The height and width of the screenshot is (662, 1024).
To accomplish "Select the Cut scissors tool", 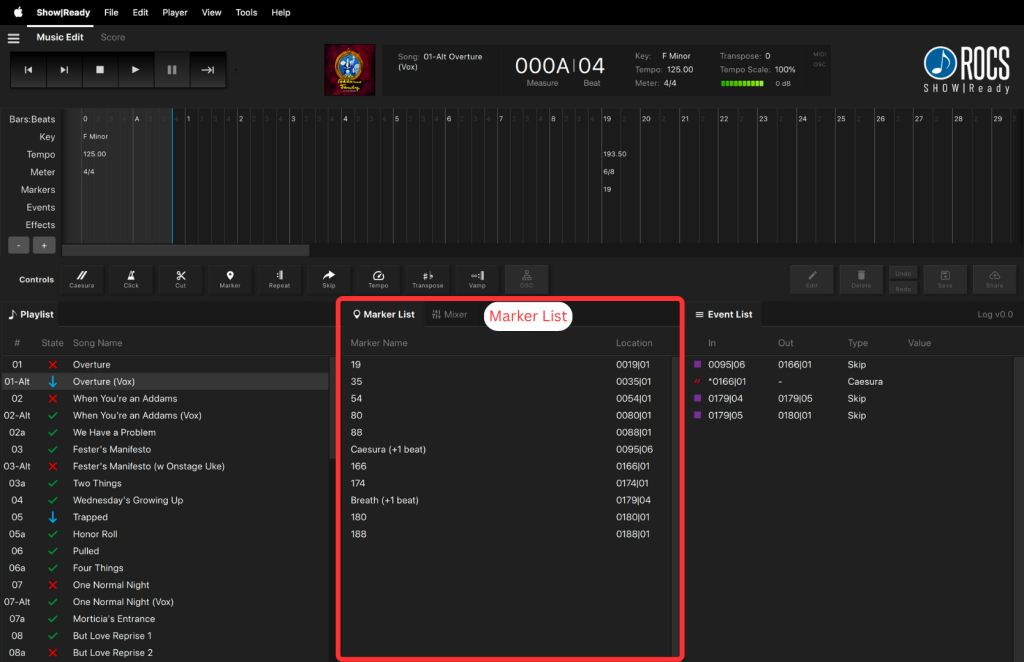I will point(180,279).
